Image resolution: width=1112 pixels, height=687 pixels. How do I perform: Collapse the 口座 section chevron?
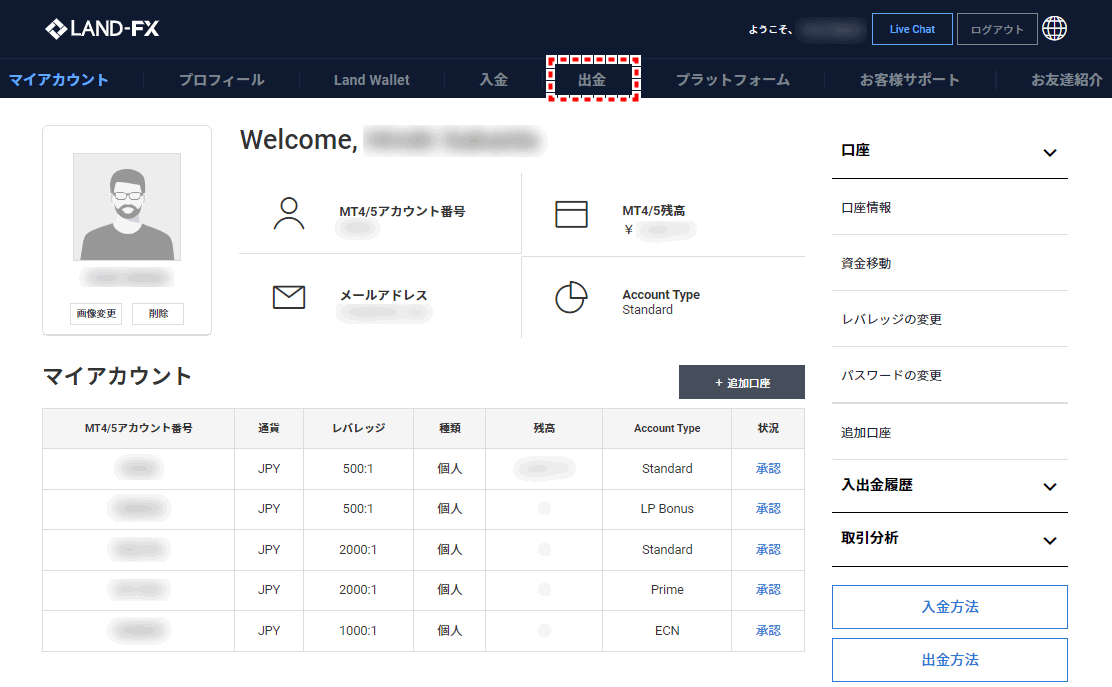(x=1050, y=152)
